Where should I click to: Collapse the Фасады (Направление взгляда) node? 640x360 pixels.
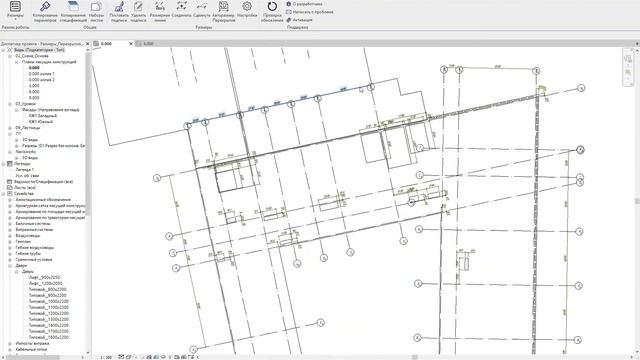point(17,110)
